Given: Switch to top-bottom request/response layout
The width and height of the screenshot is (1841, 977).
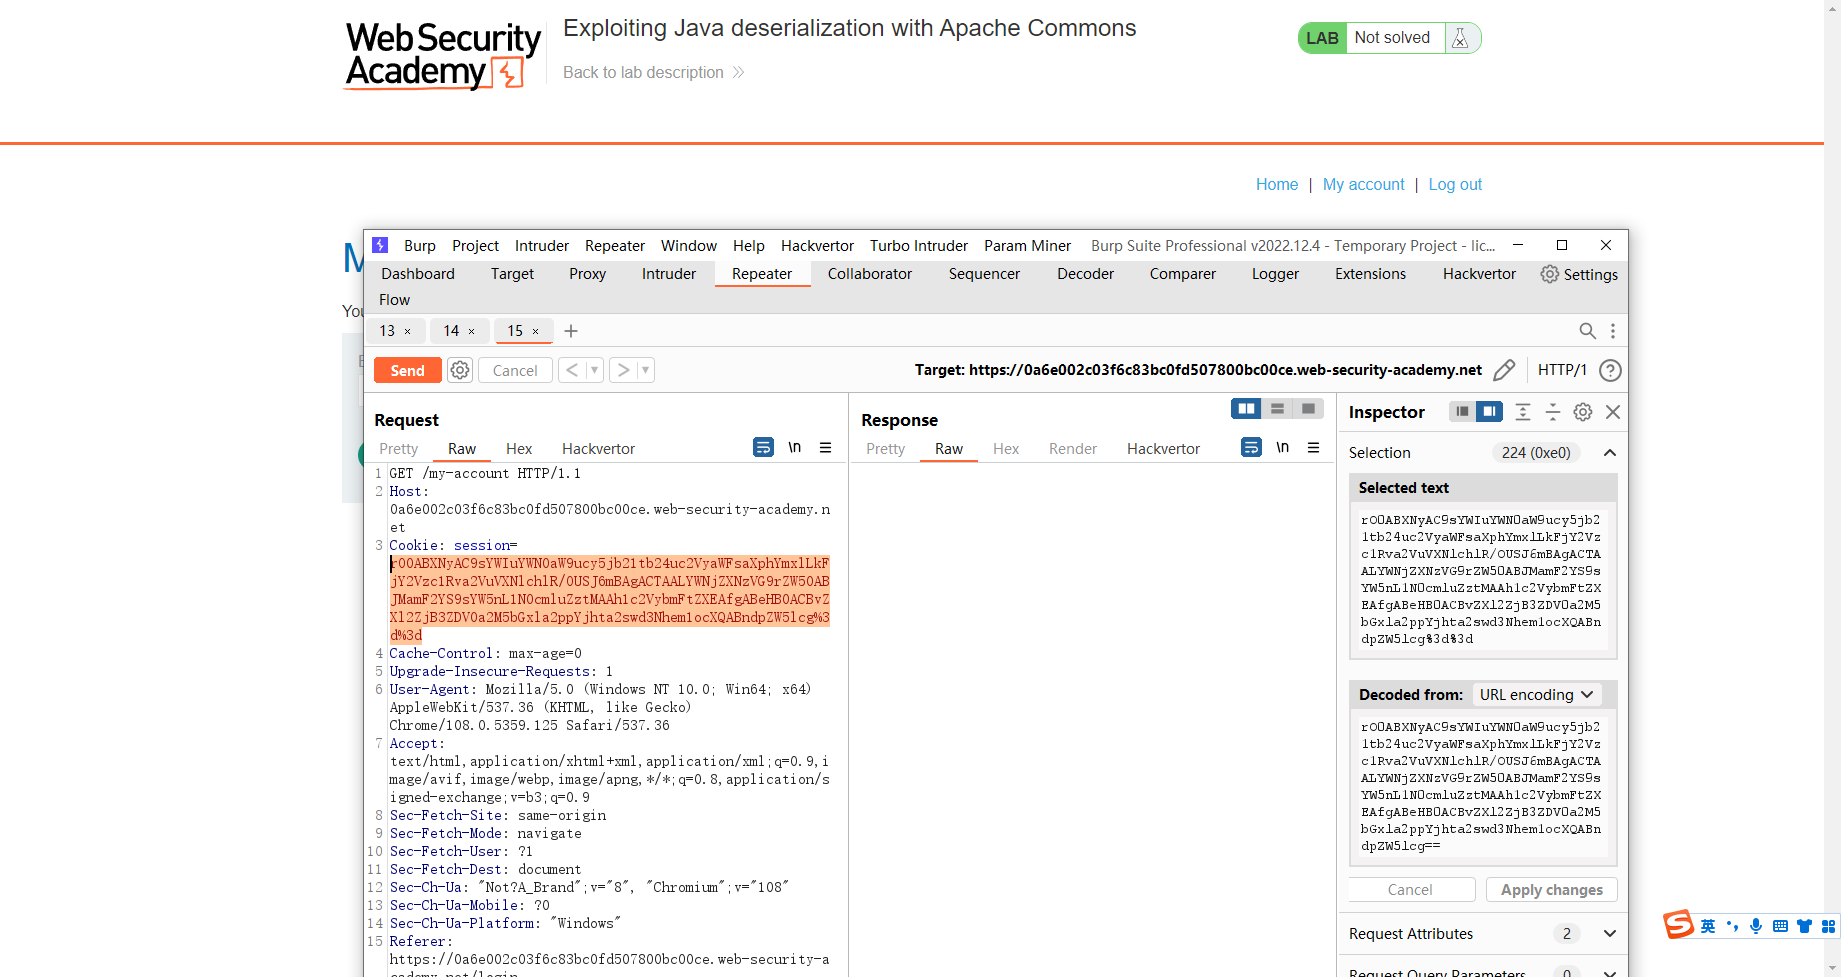Looking at the screenshot, I should (x=1277, y=408).
